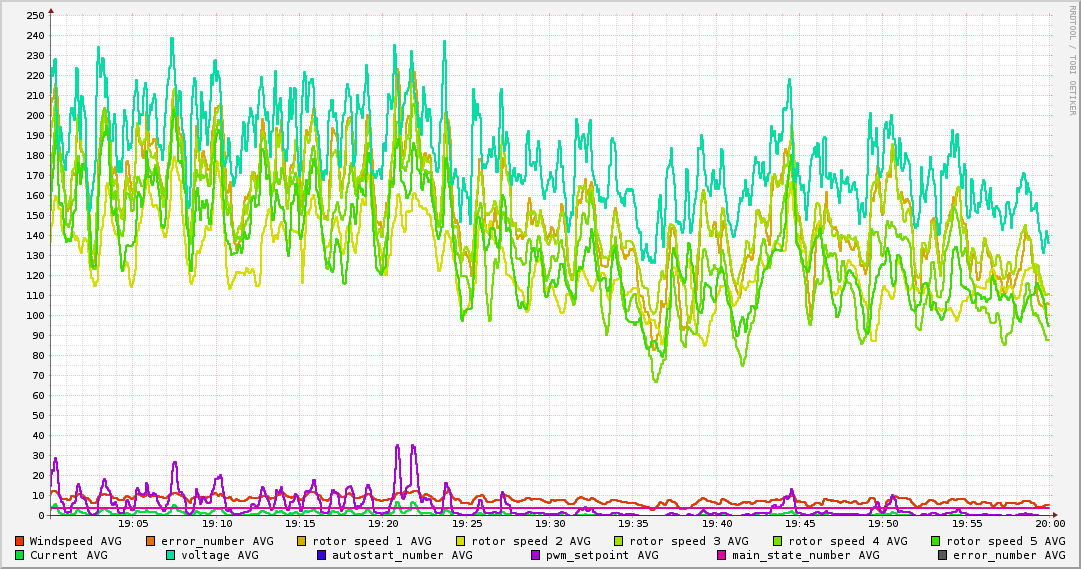Click the 19:35 time axis label
Image resolution: width=1081 pixels, height=569 pixels.
tap(634, 524)
